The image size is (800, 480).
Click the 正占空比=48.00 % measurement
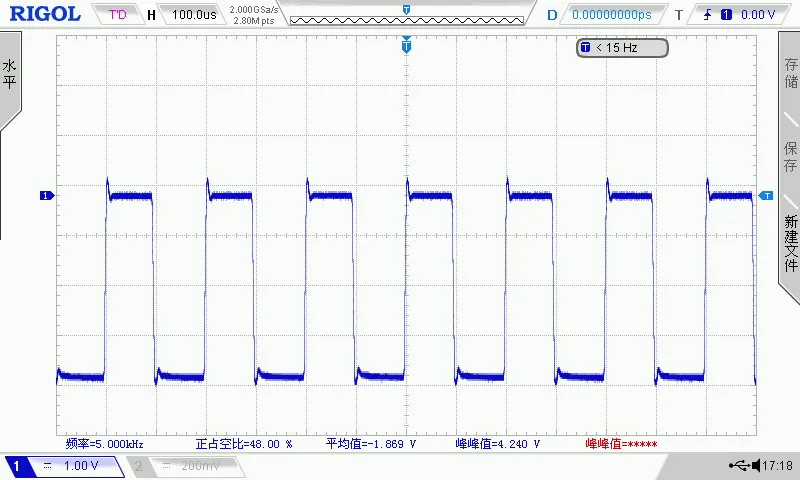[244, 444]
